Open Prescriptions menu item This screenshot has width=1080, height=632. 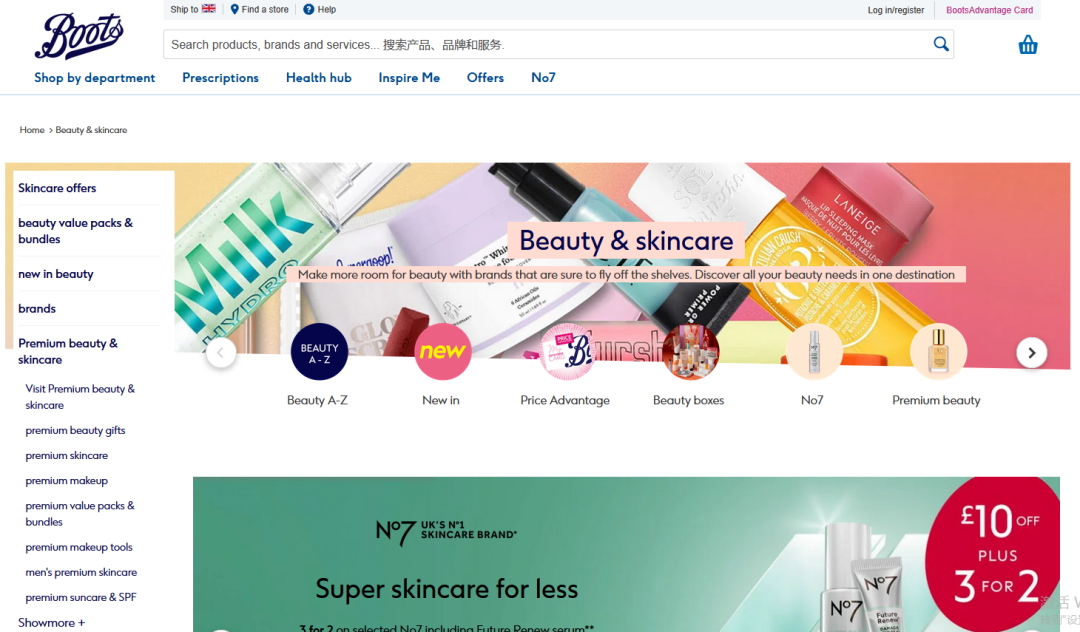click(x=220, y=78)
